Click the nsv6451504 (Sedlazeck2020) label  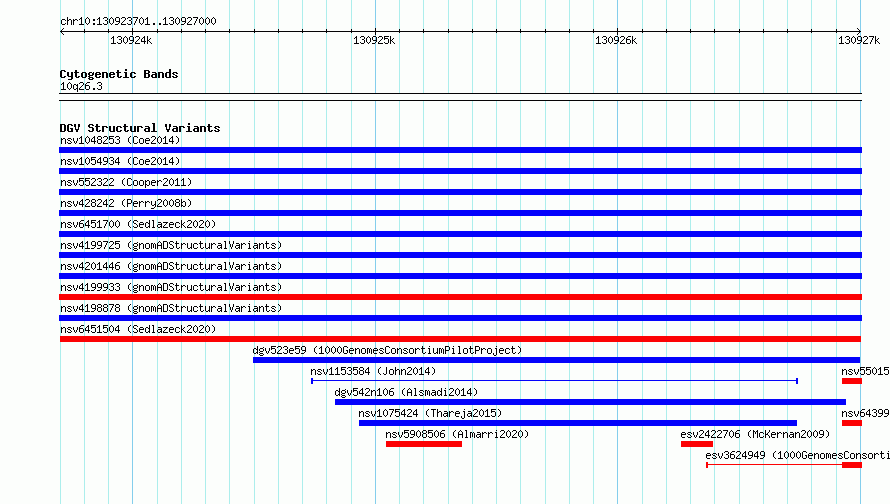click(138, 329)
